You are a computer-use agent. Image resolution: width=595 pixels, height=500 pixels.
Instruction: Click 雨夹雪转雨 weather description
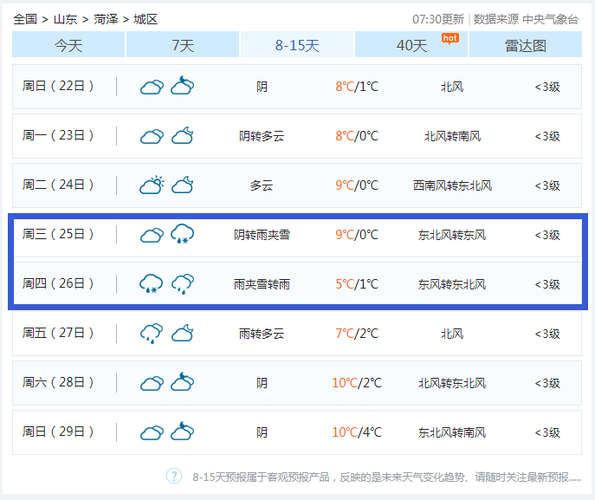coord(261,284)
